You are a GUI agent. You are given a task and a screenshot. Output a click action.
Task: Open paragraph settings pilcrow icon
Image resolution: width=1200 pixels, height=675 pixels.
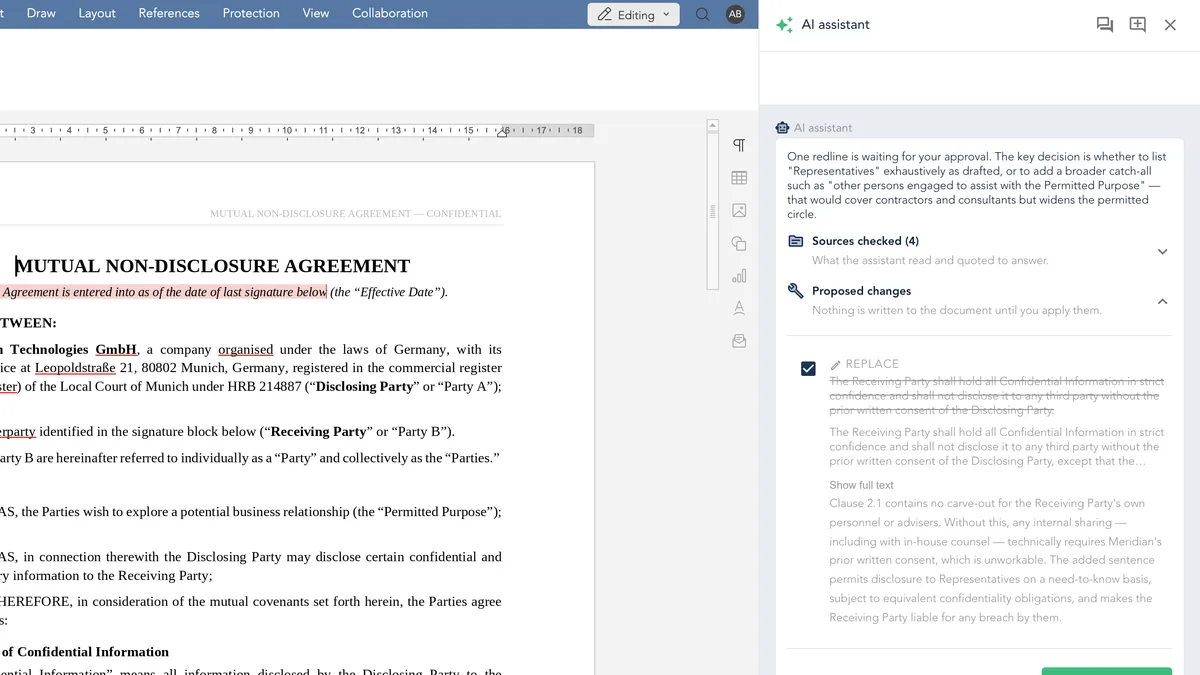tap(739, 145)
